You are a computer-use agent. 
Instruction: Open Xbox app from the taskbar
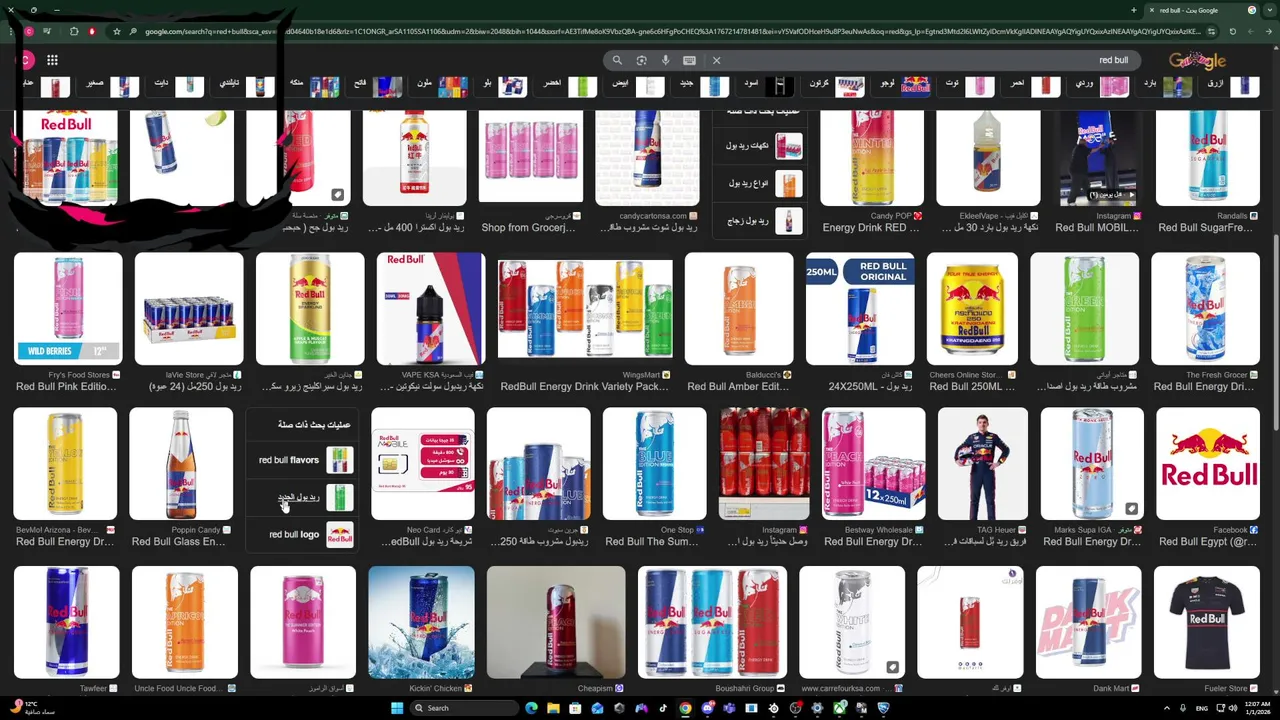(x=839, y=708)
